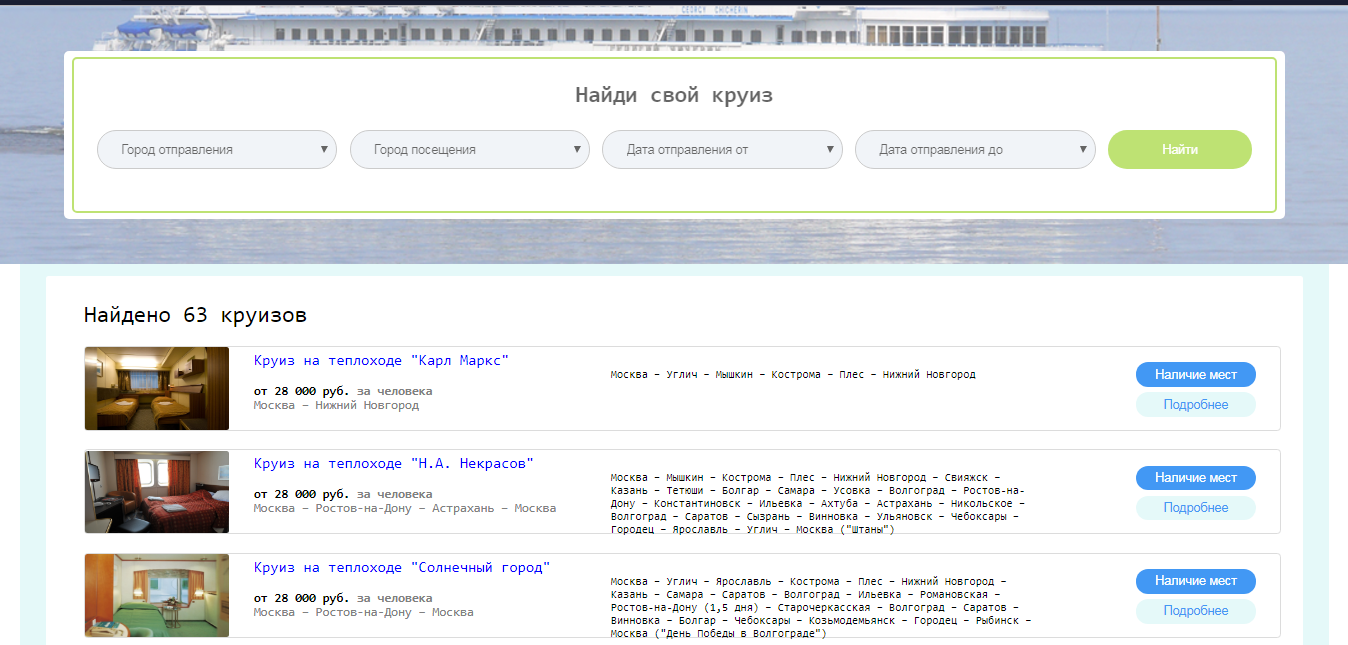The width and height of the screenshot is (1348, 645).
Task: Open the "Город отправления" dropdown
Action: (x=216, y=150)
